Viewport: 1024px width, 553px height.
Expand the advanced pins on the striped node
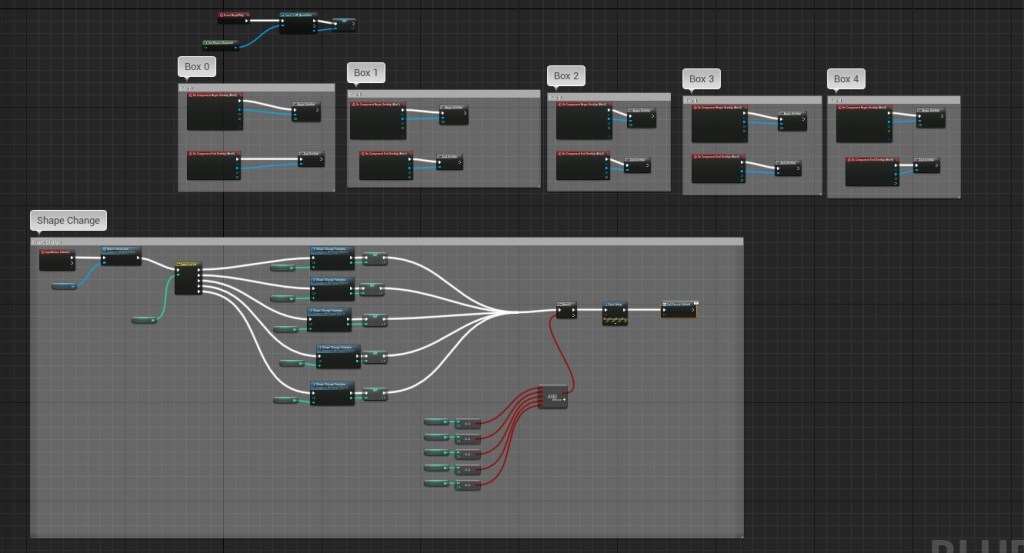pyautogui.click(x=614, y=322)
